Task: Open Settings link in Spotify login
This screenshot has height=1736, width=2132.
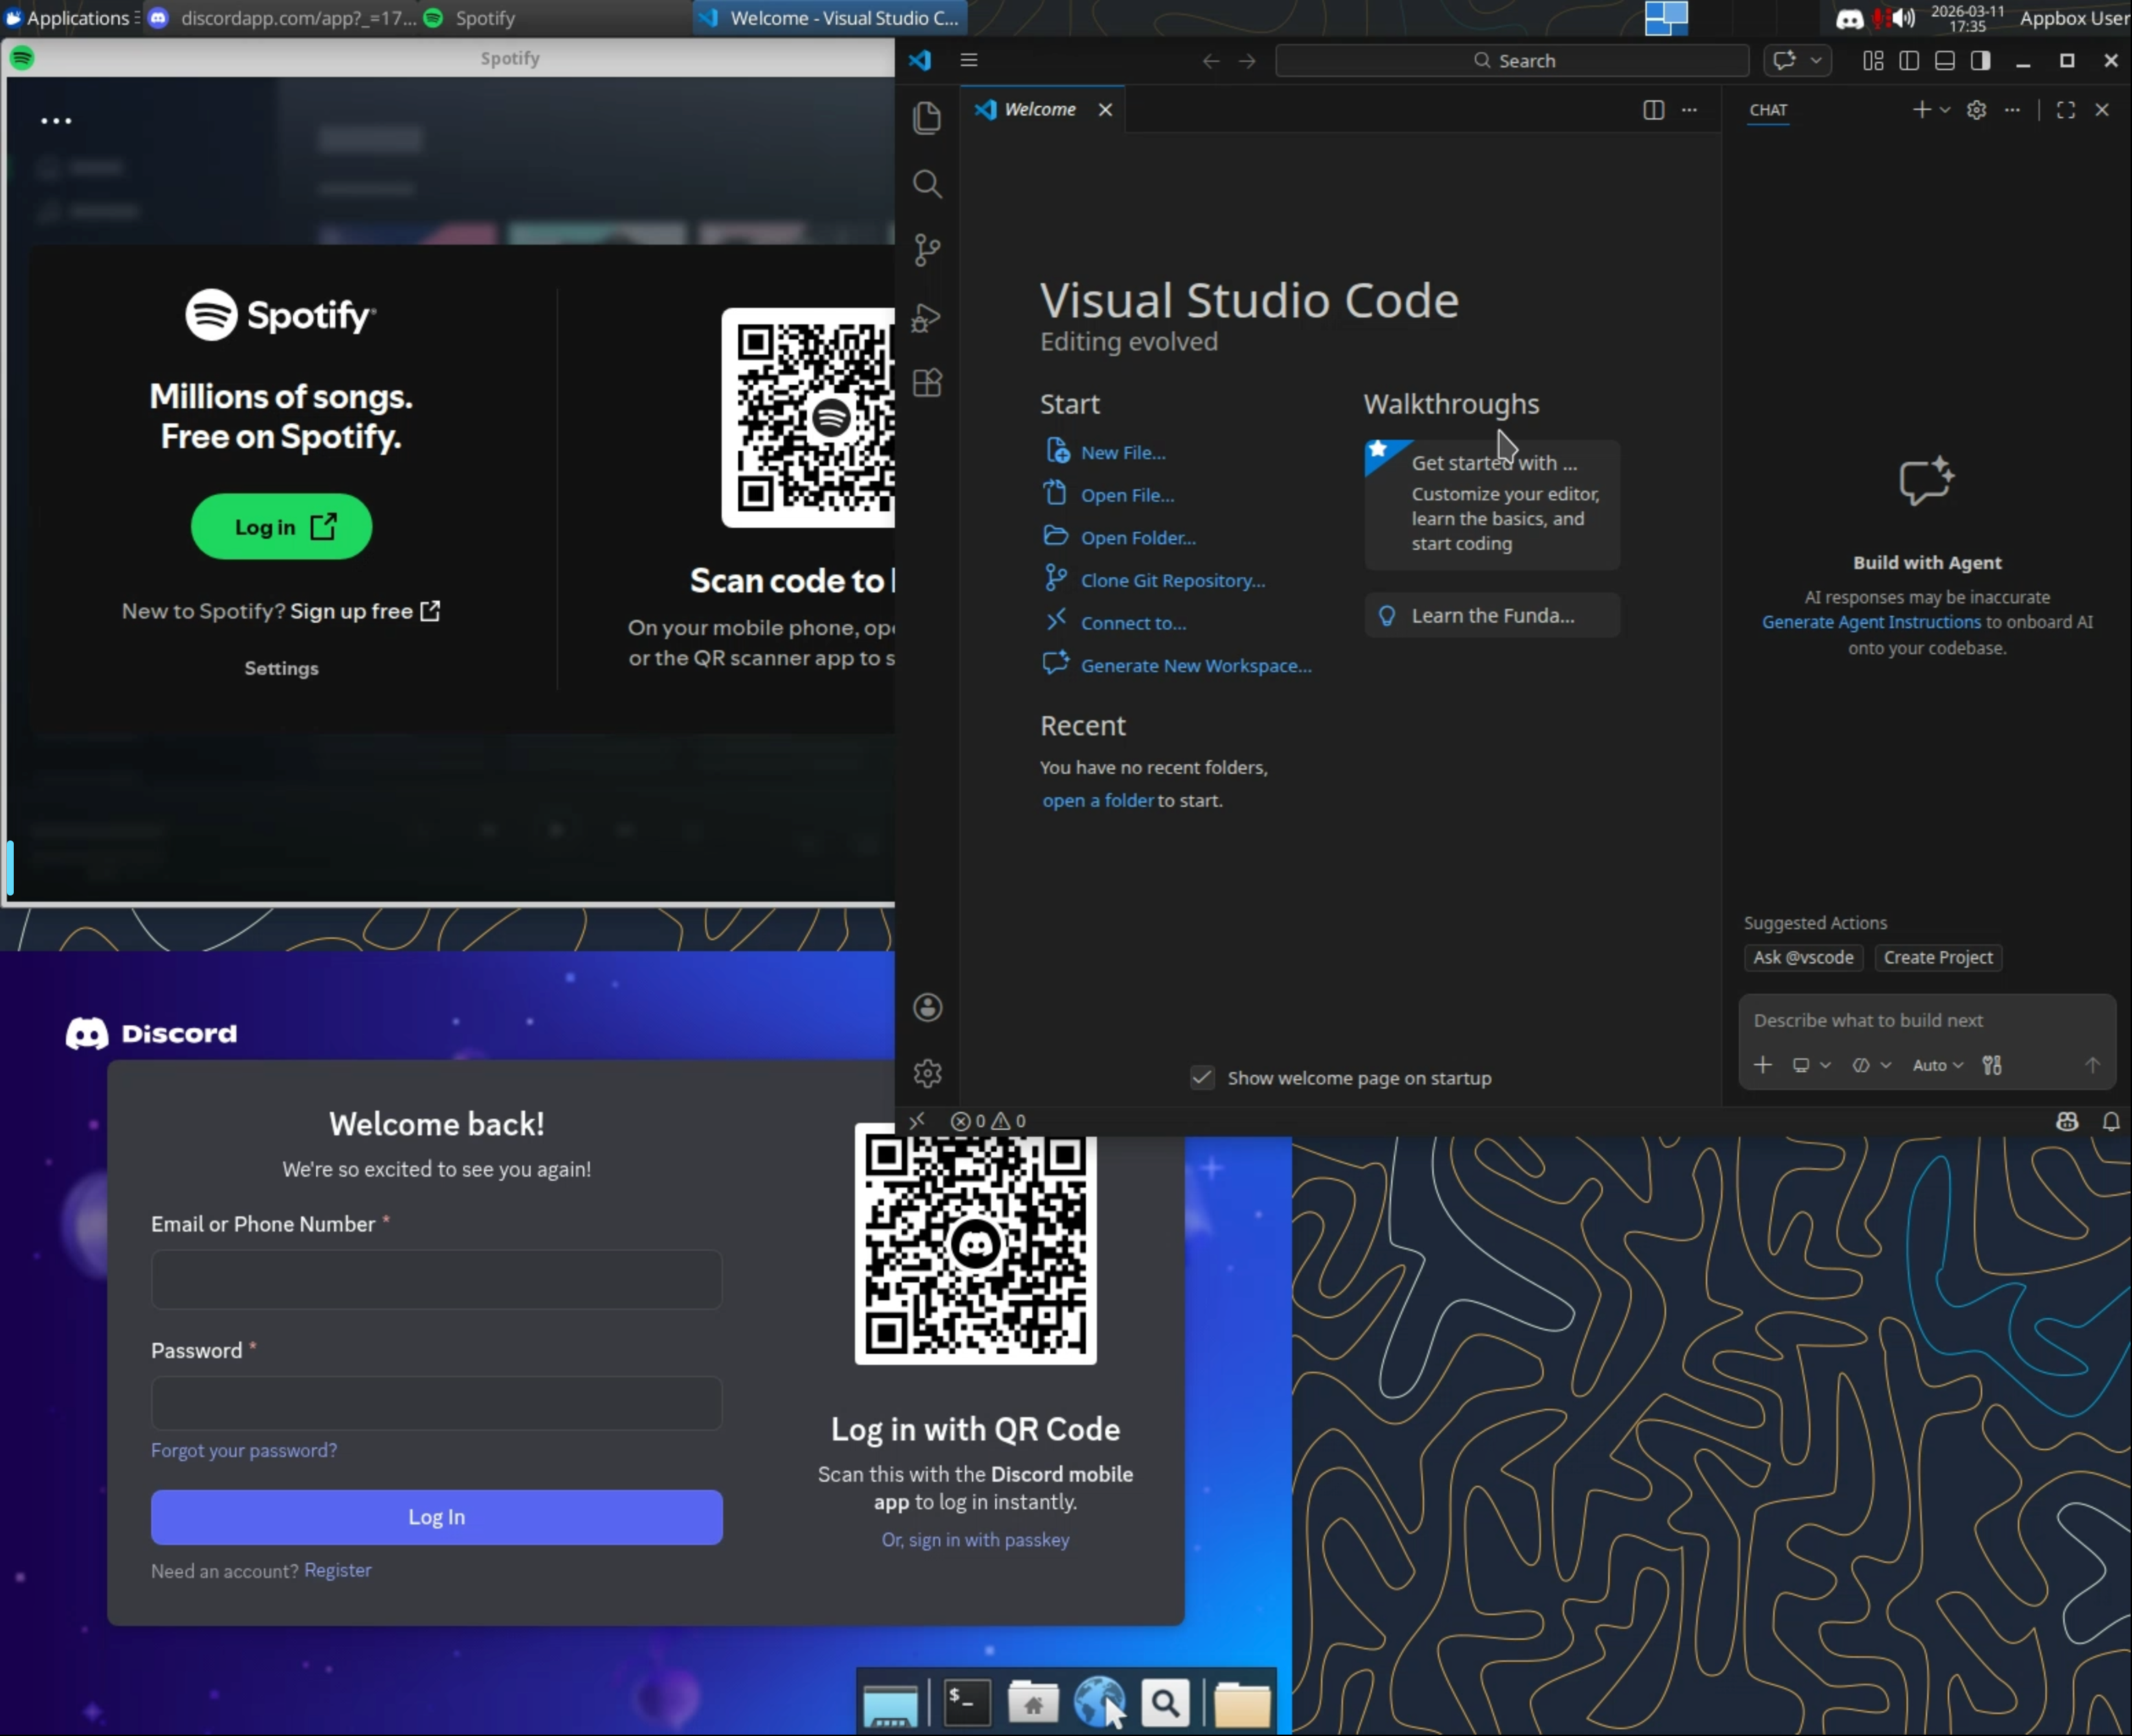Action: coord(282,668)
